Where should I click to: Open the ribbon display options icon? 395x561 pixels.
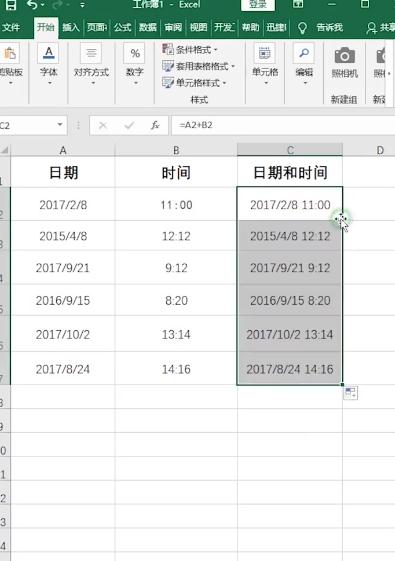click(x=298, y=4)
